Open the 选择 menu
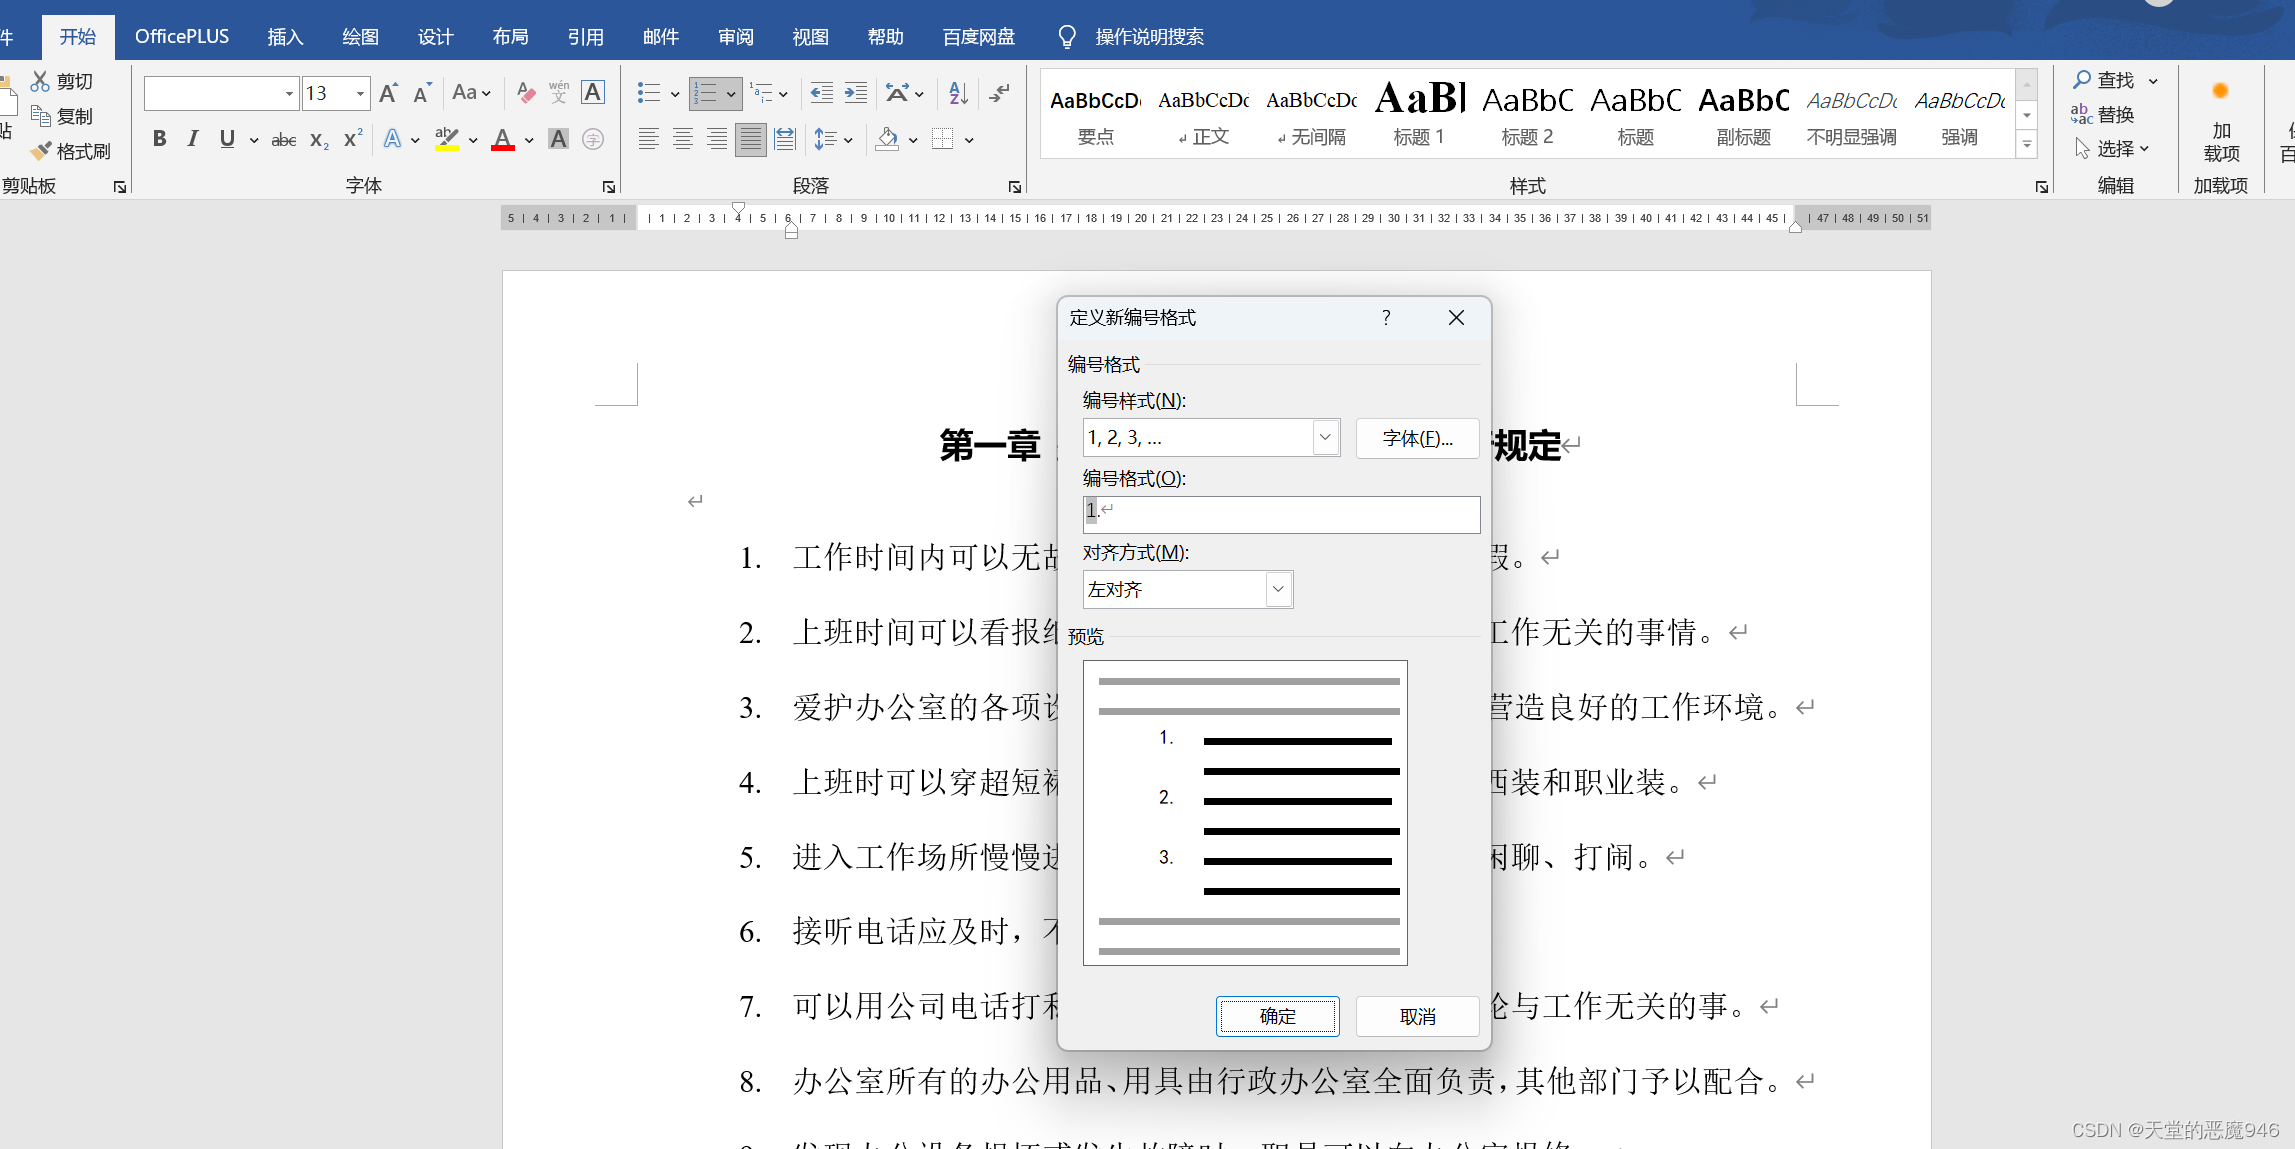The image size is (2295, 1149). click(x=2110, y=148)
